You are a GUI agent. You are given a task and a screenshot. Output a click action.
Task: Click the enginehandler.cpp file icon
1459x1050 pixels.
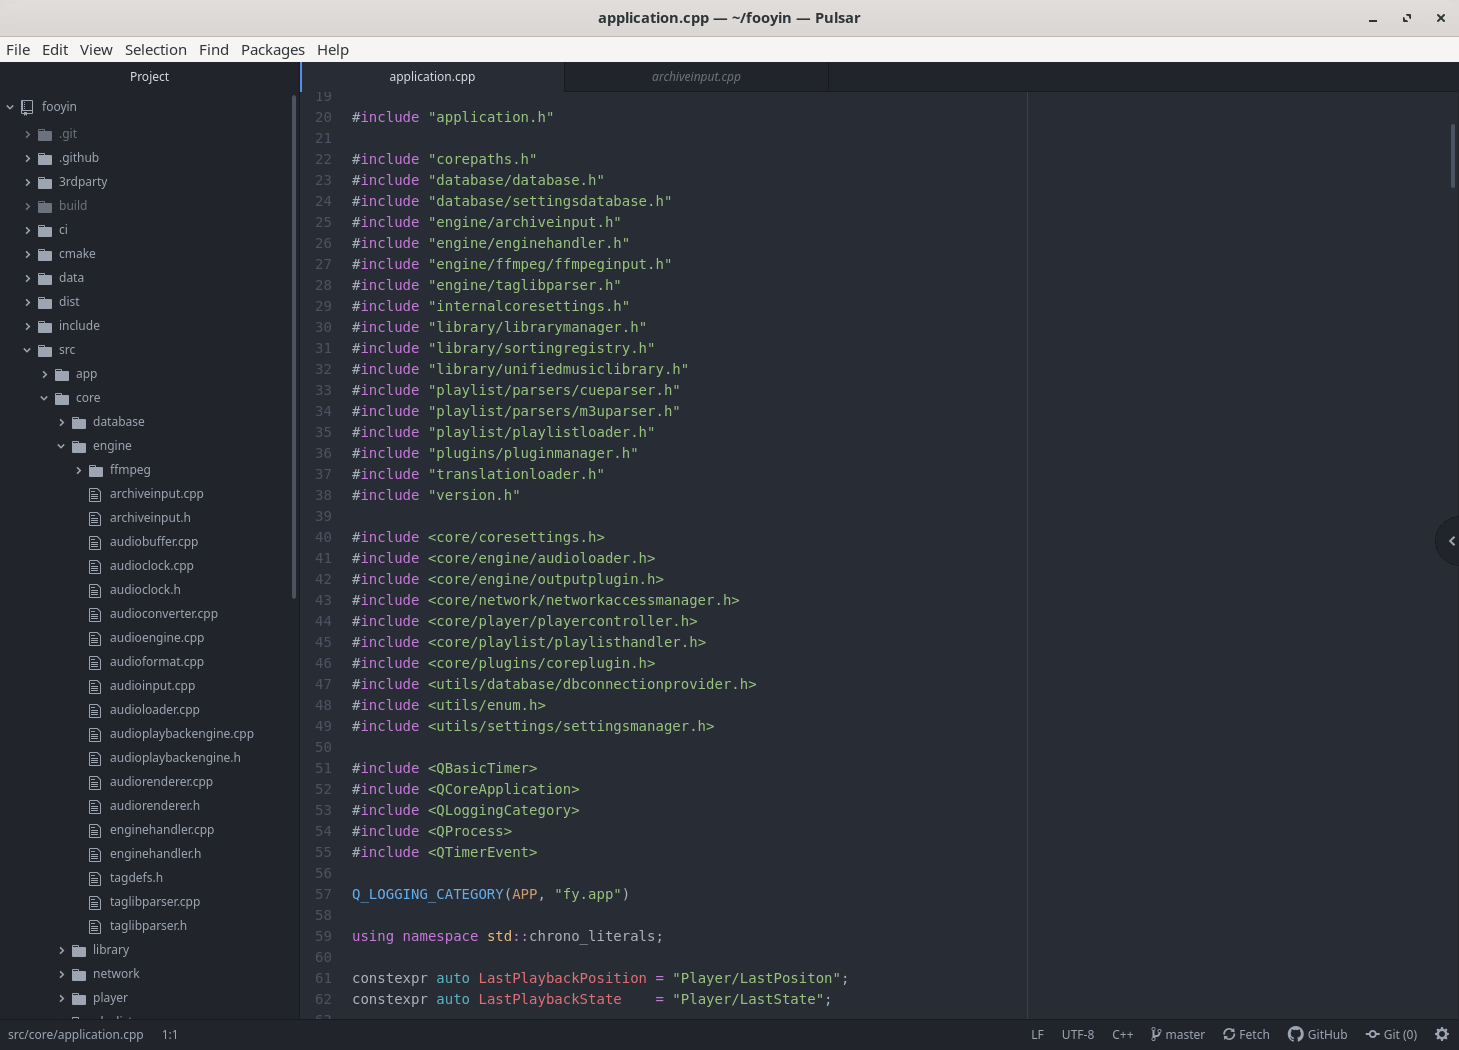pos(95,830)
